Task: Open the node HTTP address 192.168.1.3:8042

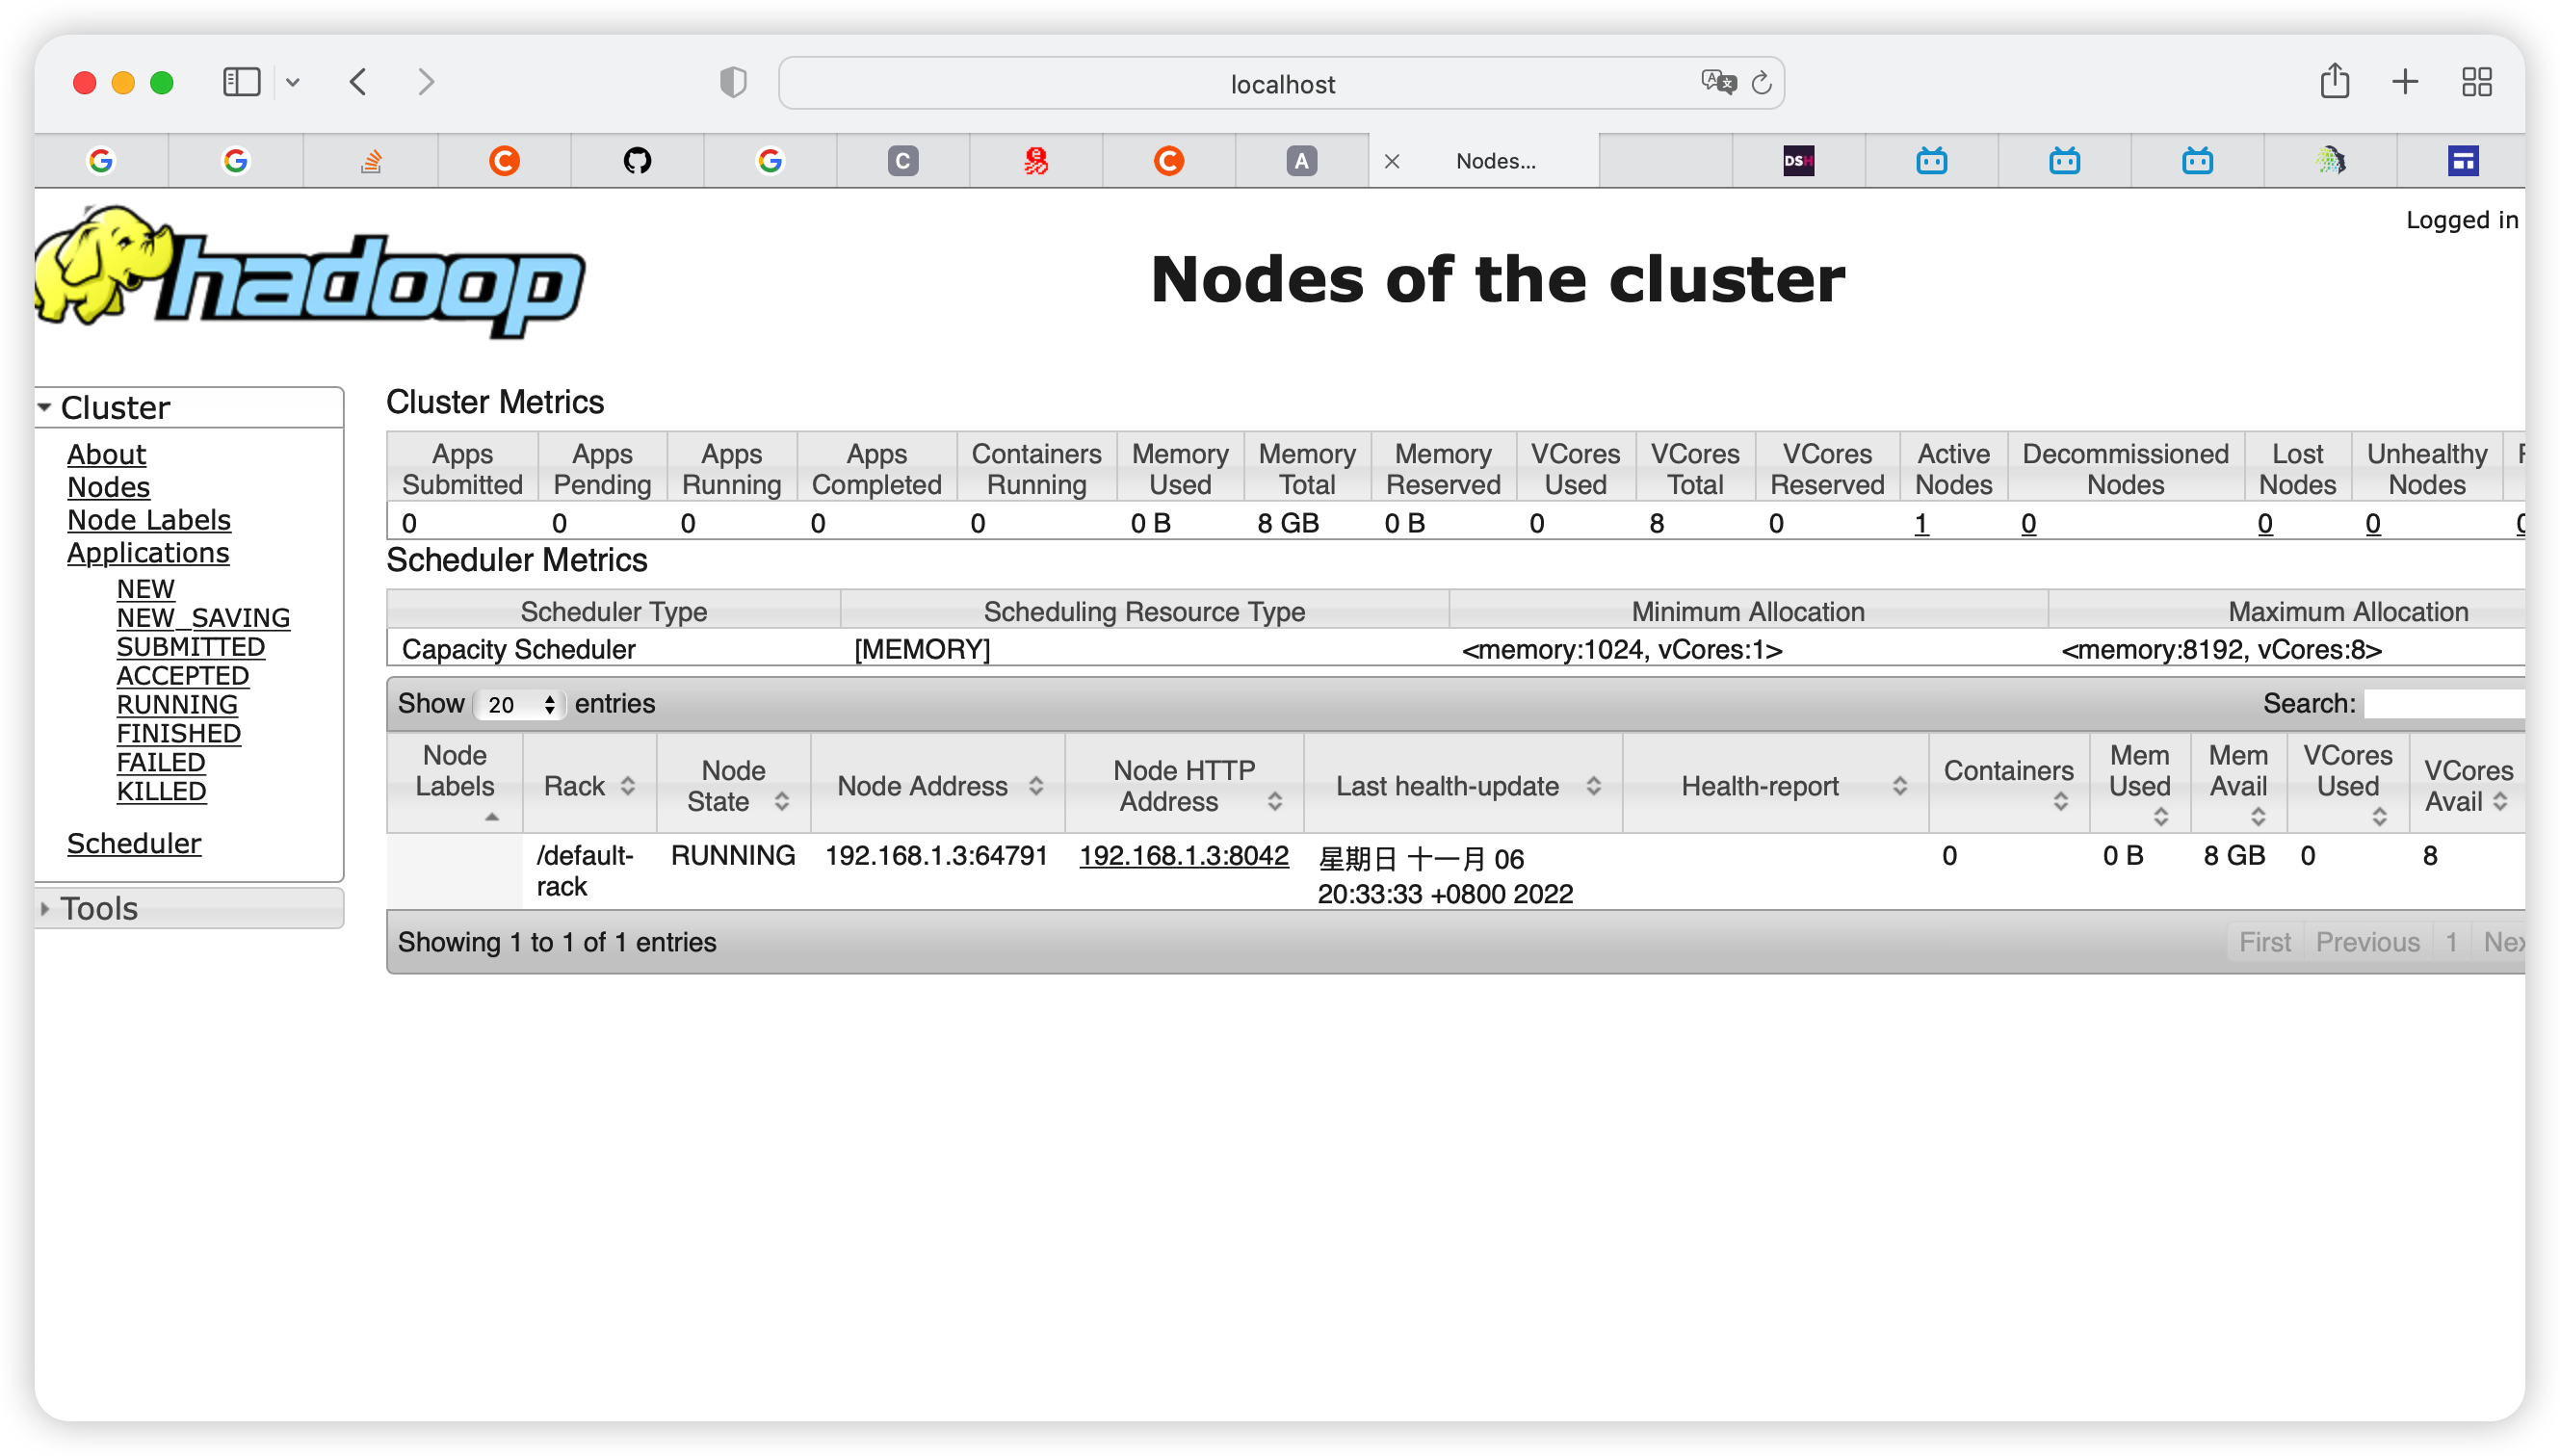Action: click(x=1183, y=856)
